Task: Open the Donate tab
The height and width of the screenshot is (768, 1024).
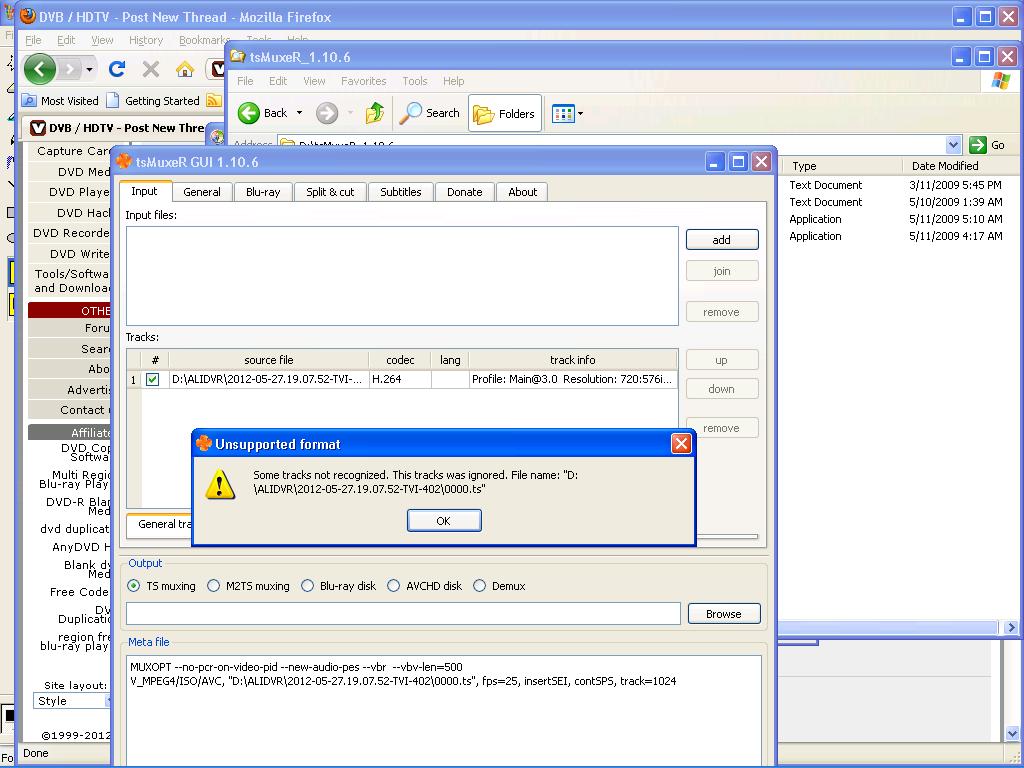Action: 465,192
